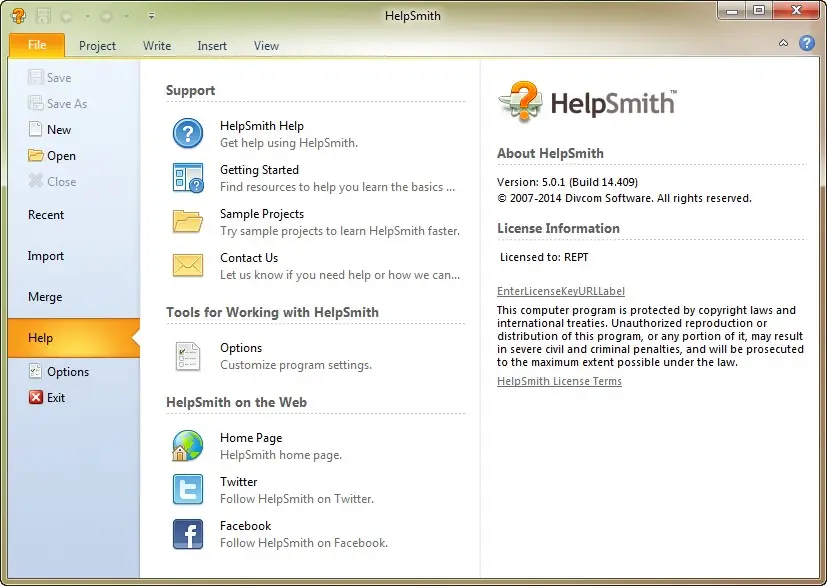Switch to the Insert tab
The image size is (827, 586).
tap(212, 46)
